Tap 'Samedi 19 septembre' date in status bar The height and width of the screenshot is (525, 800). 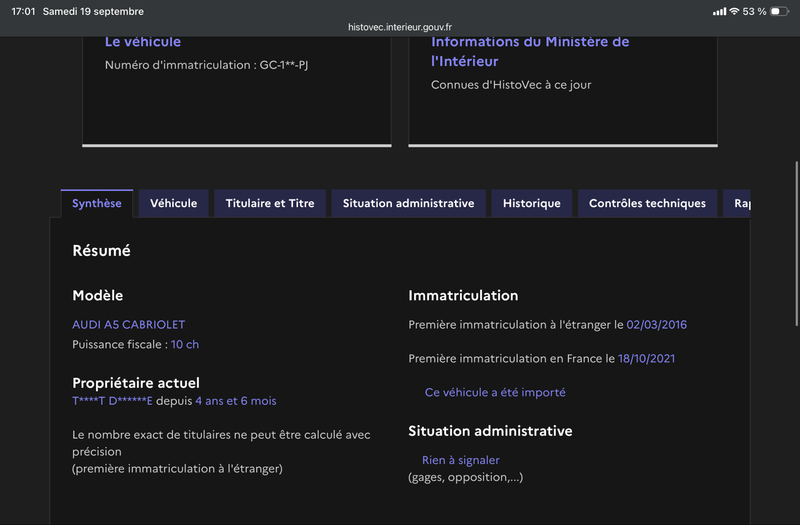point(93,11)
